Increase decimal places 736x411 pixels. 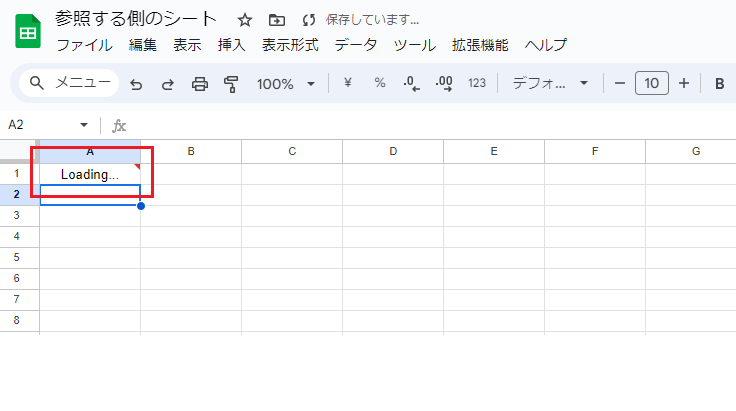444,84
